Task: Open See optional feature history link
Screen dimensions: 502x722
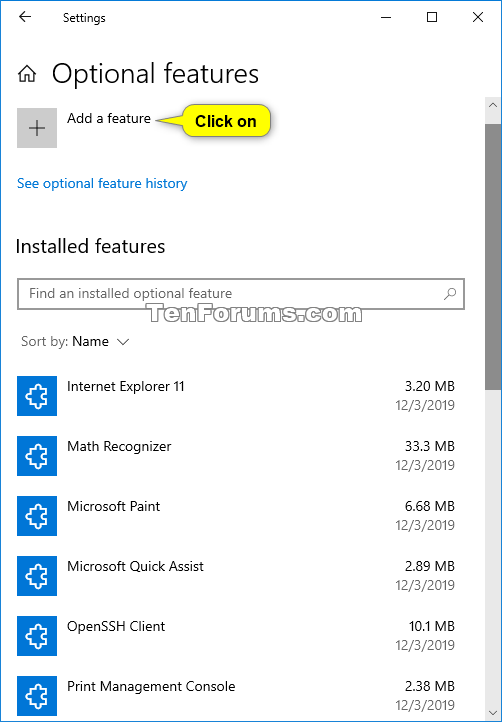Action: click(x=102, y=184)
